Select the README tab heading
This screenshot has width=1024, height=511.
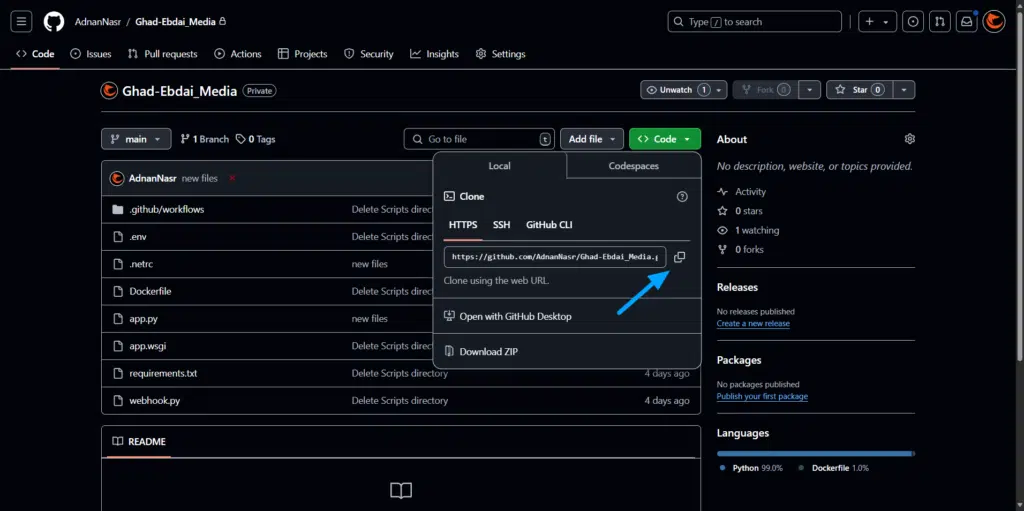(x=139, y=441)
